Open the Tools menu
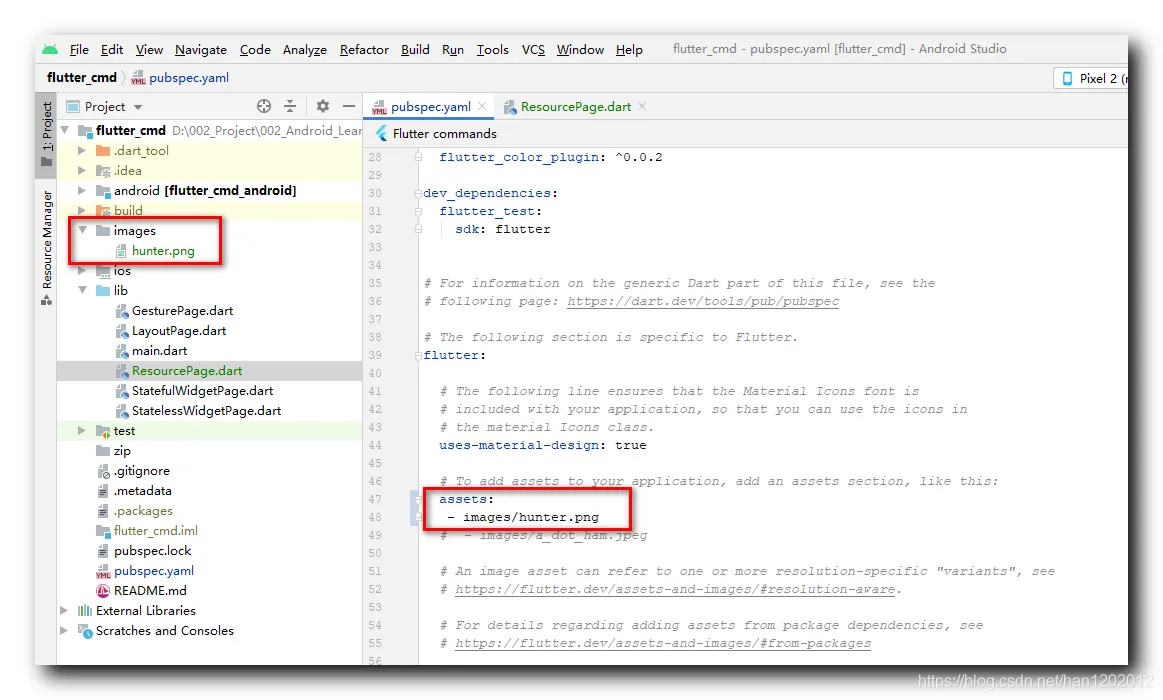1163x700 pixels. tap(492, 50)
